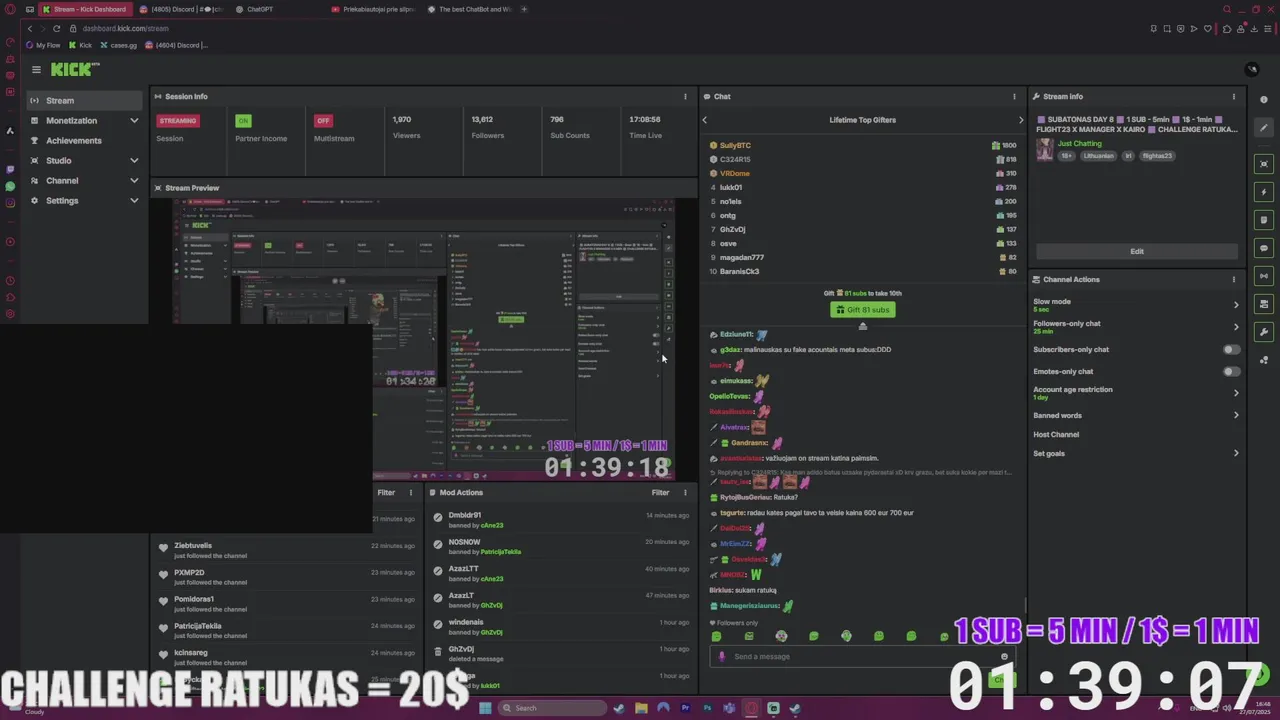Open Premiere Pro from the taskbar
The image size is (1280, 720).
[685, 708]
